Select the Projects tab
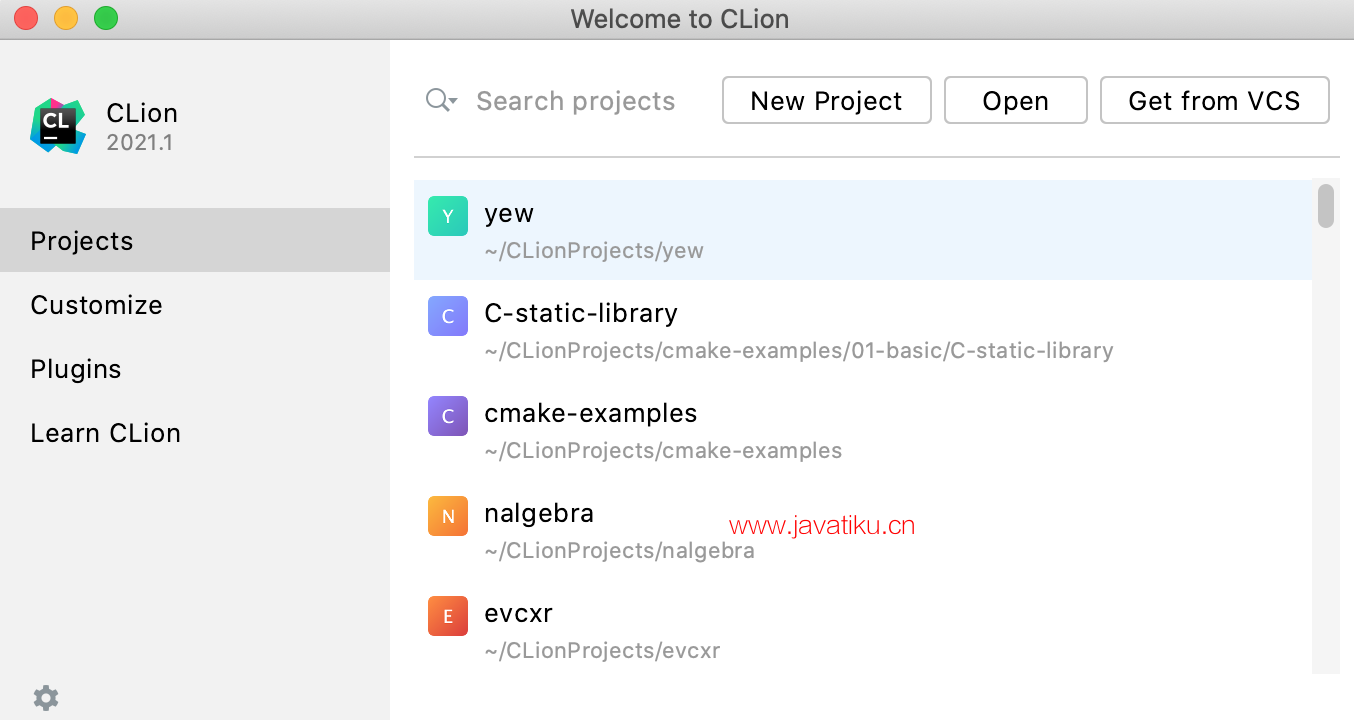Screen dimensions: 1354x720 point(195,240)
